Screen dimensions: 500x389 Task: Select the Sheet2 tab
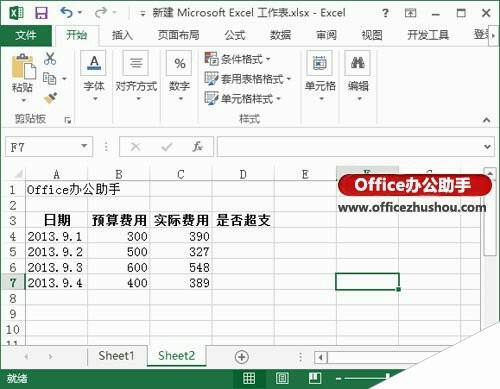(x=176, y=356)
